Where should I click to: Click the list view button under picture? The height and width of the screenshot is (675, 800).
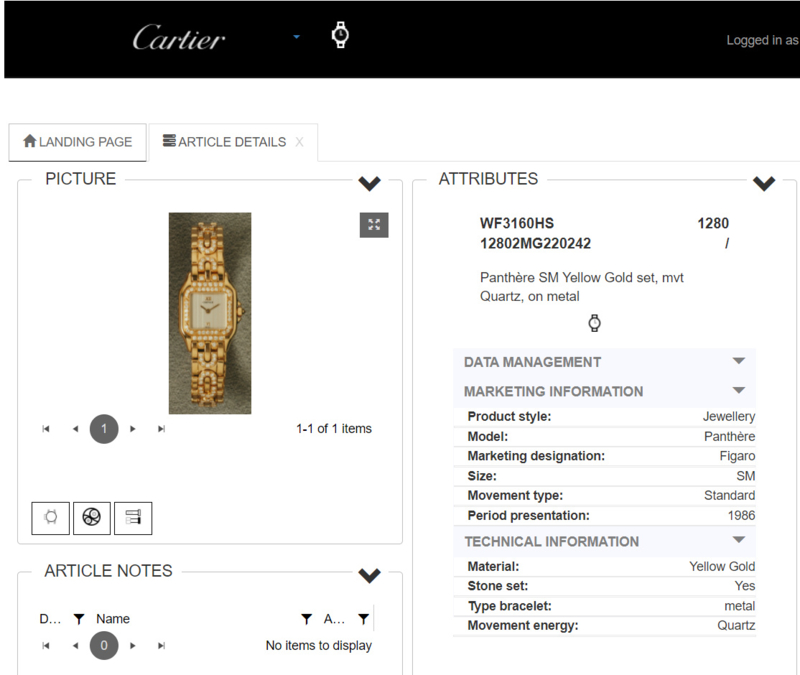(x=133, y=518)
